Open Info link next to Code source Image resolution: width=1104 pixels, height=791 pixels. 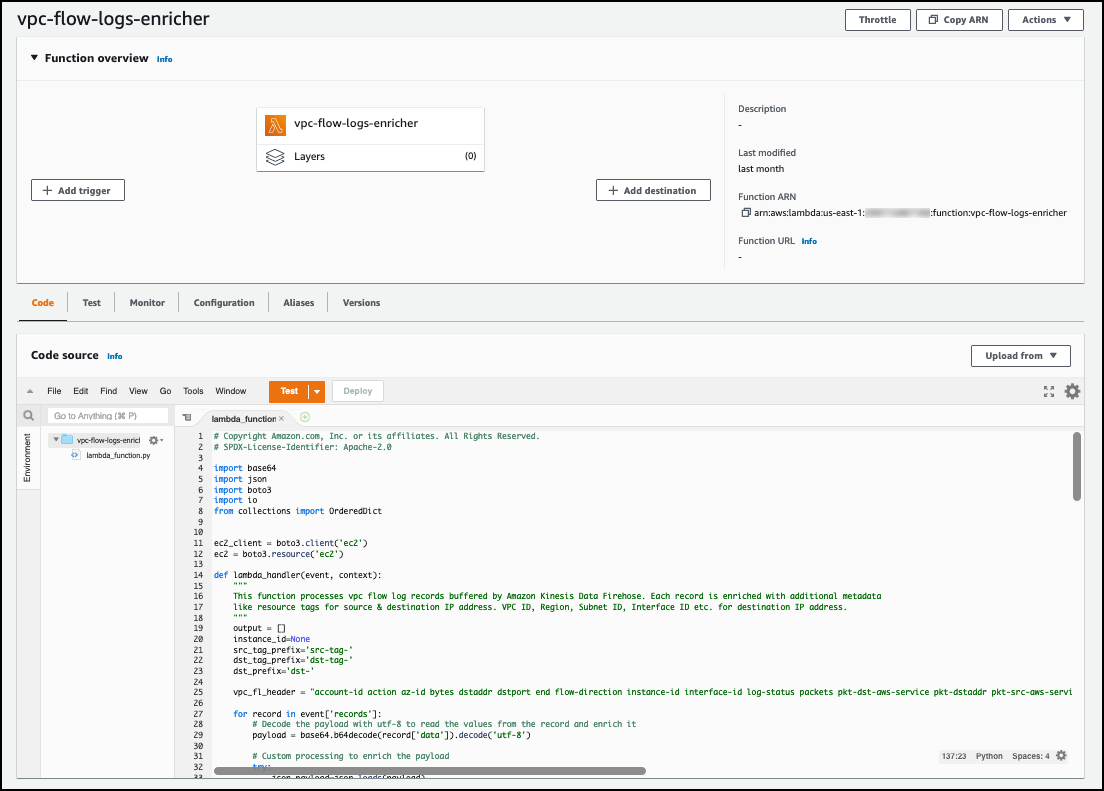coord(114,356)
